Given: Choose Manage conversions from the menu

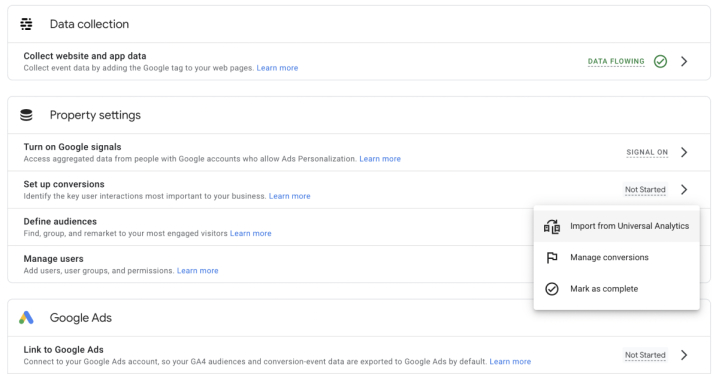Looking at the screenshot, I should [617, 258].
